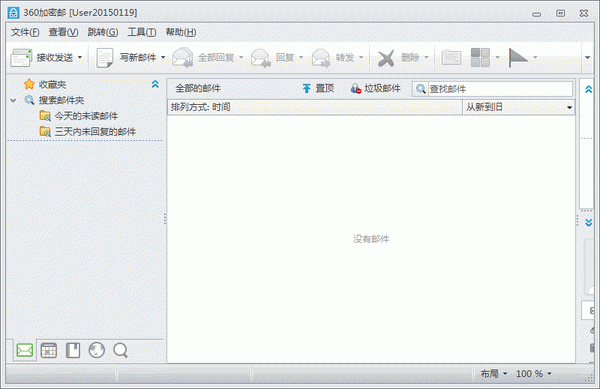Viewport: 600px width, 389px height.
Task: Open the search view magnifier icon
Action: coord(121,350)
